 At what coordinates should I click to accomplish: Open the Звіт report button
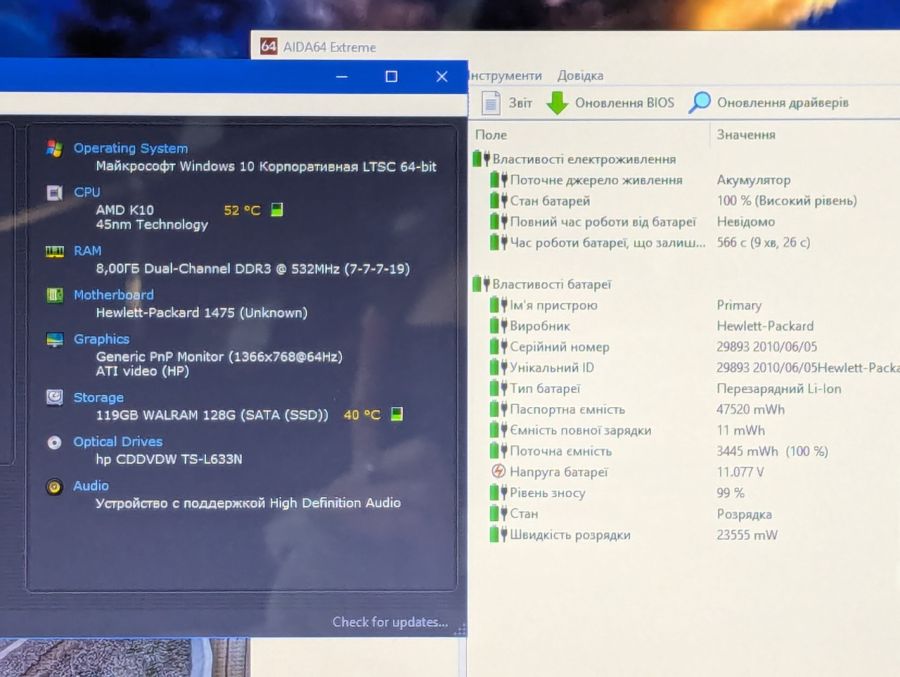tap(507, 103)
